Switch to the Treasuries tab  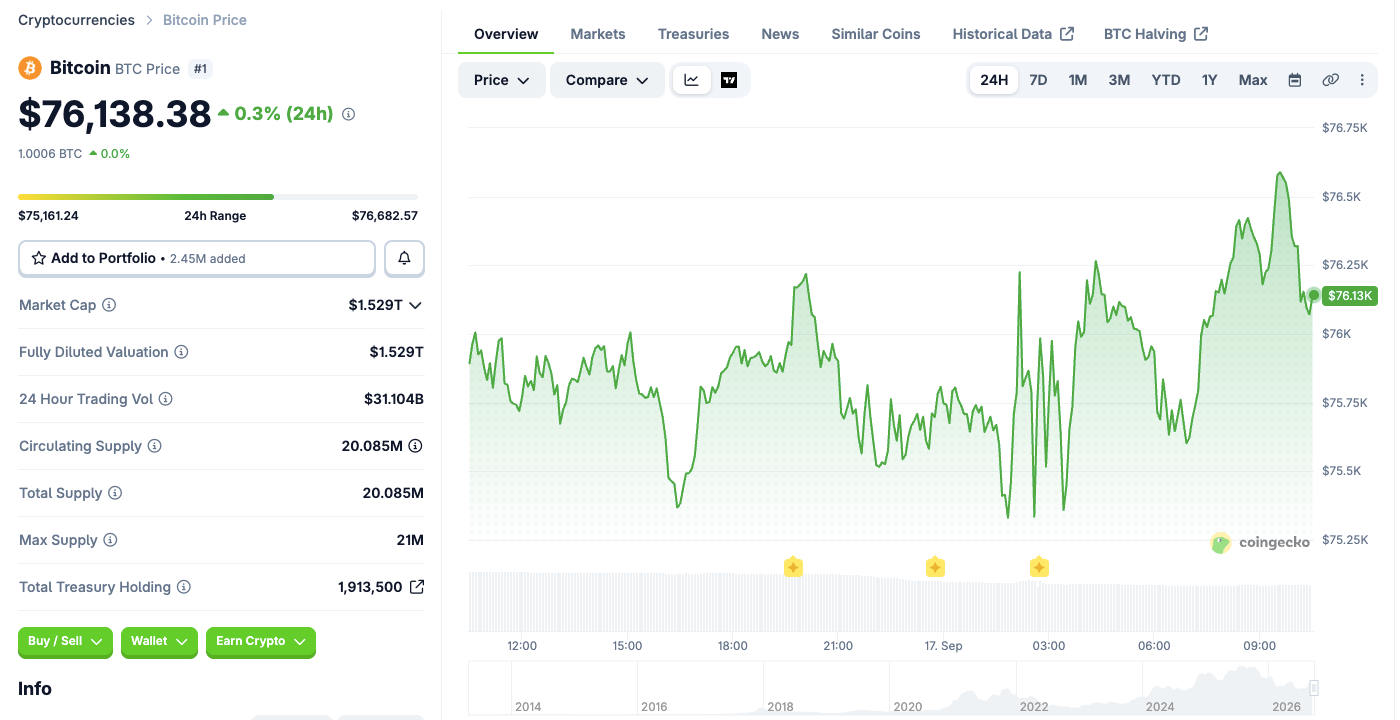693,34
